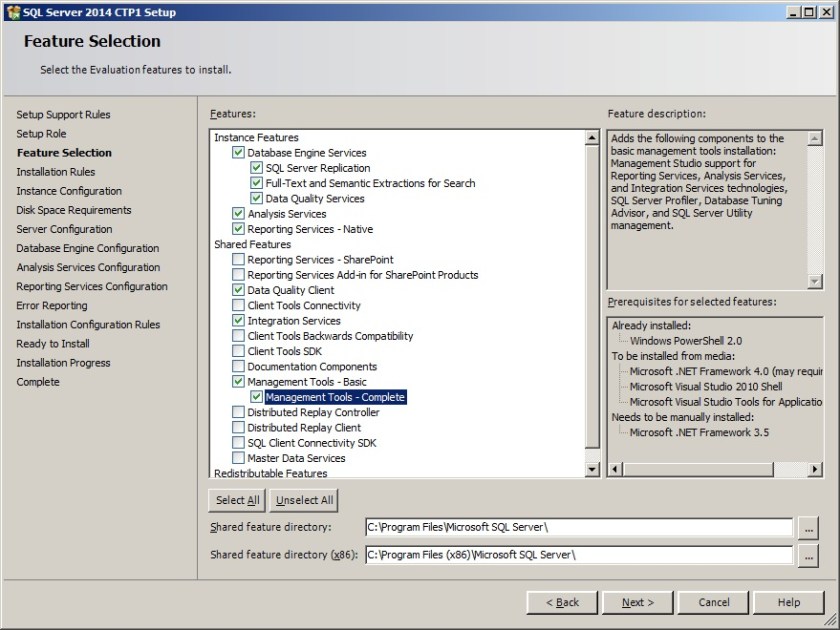The height and width of the screenshot is (630, 840).
Task: Enable Distributed Replay Controller
Action: pos(238,412)
